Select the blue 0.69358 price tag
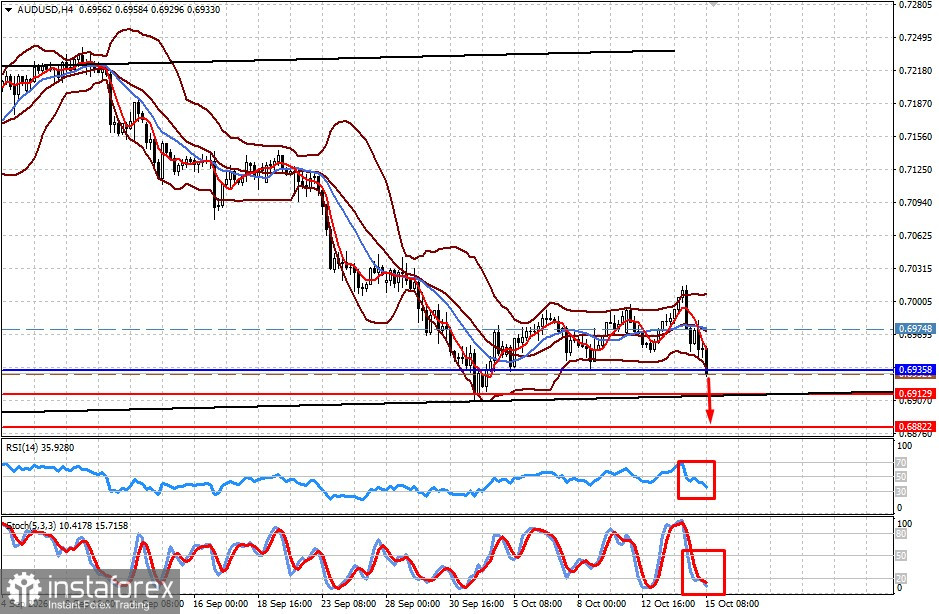The image size is (939, 614). pyautogui.click(x=915, y=370)
